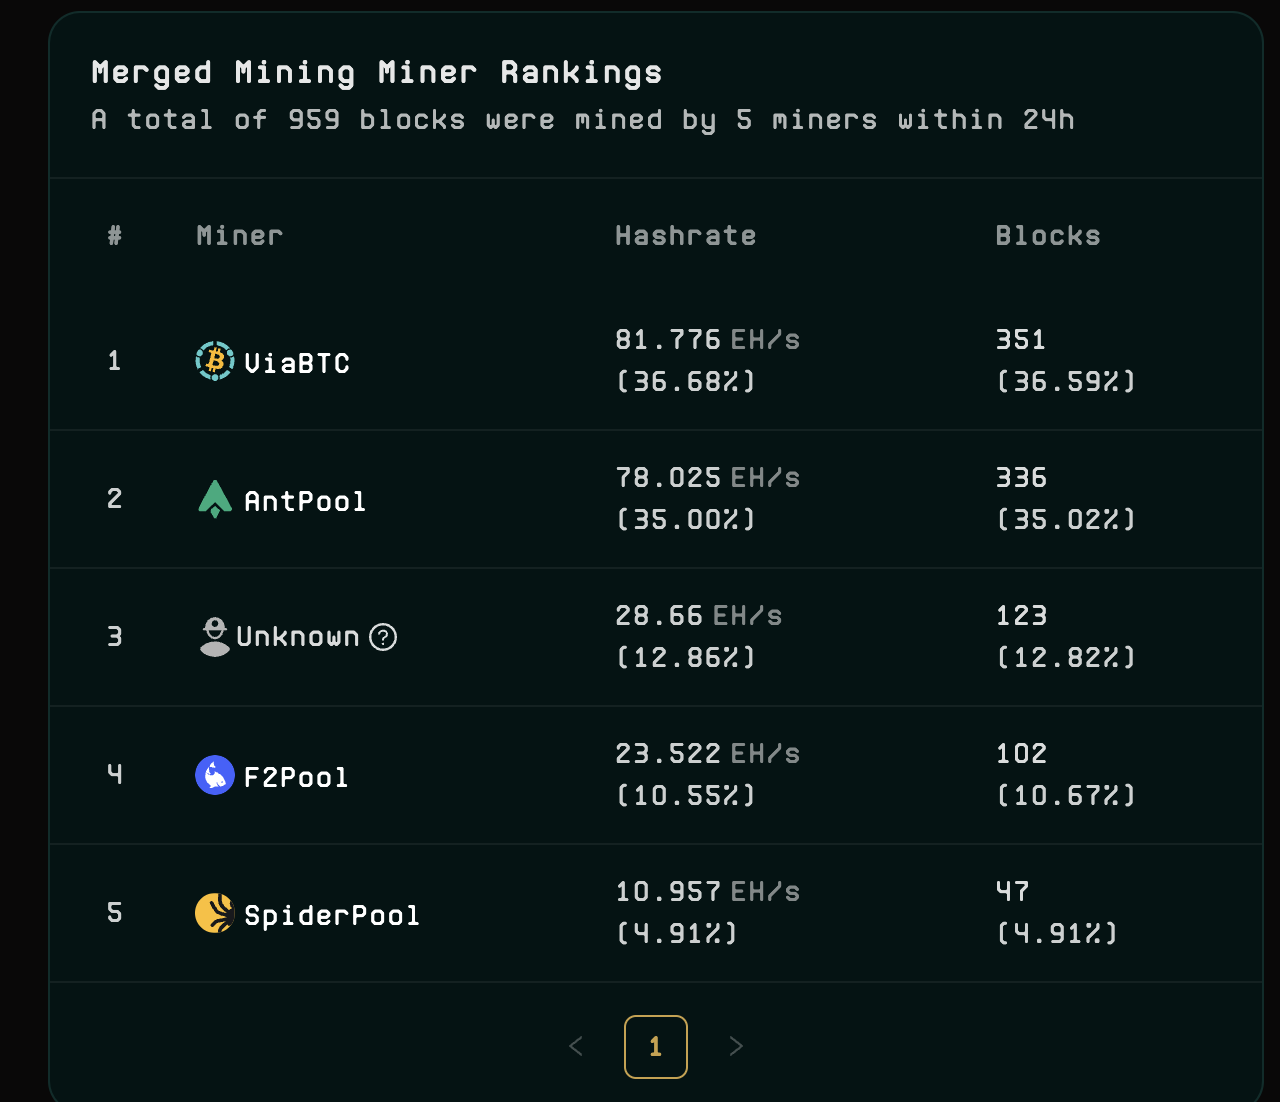Select the Unknown miner row

(x=656, y=637)
